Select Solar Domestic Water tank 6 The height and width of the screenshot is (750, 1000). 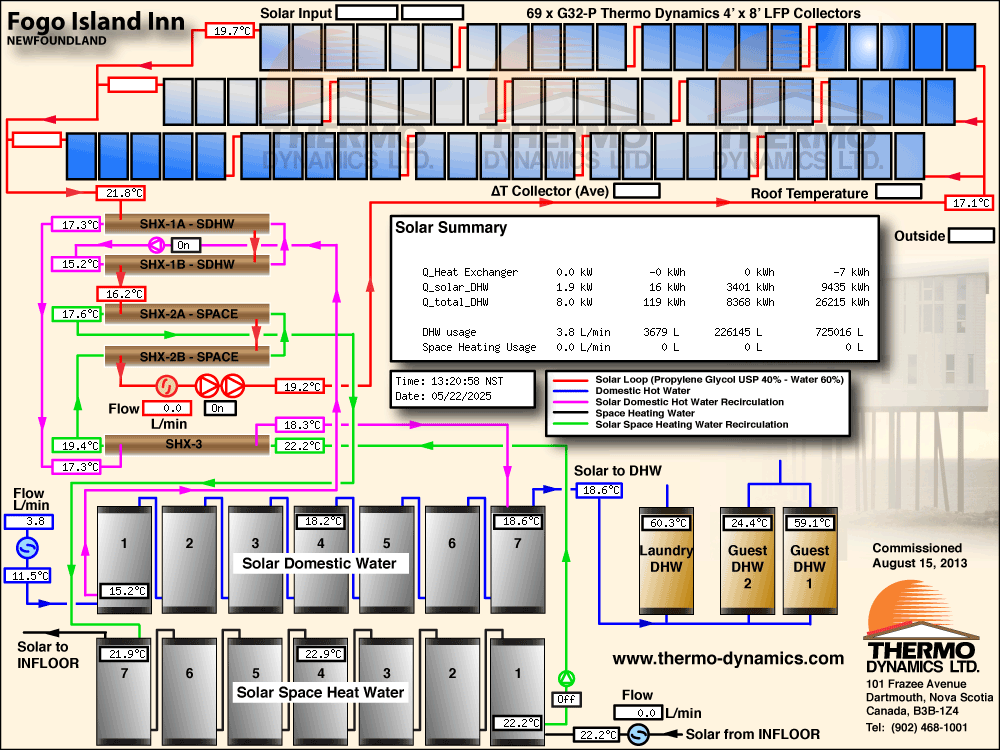pos(452,560)
